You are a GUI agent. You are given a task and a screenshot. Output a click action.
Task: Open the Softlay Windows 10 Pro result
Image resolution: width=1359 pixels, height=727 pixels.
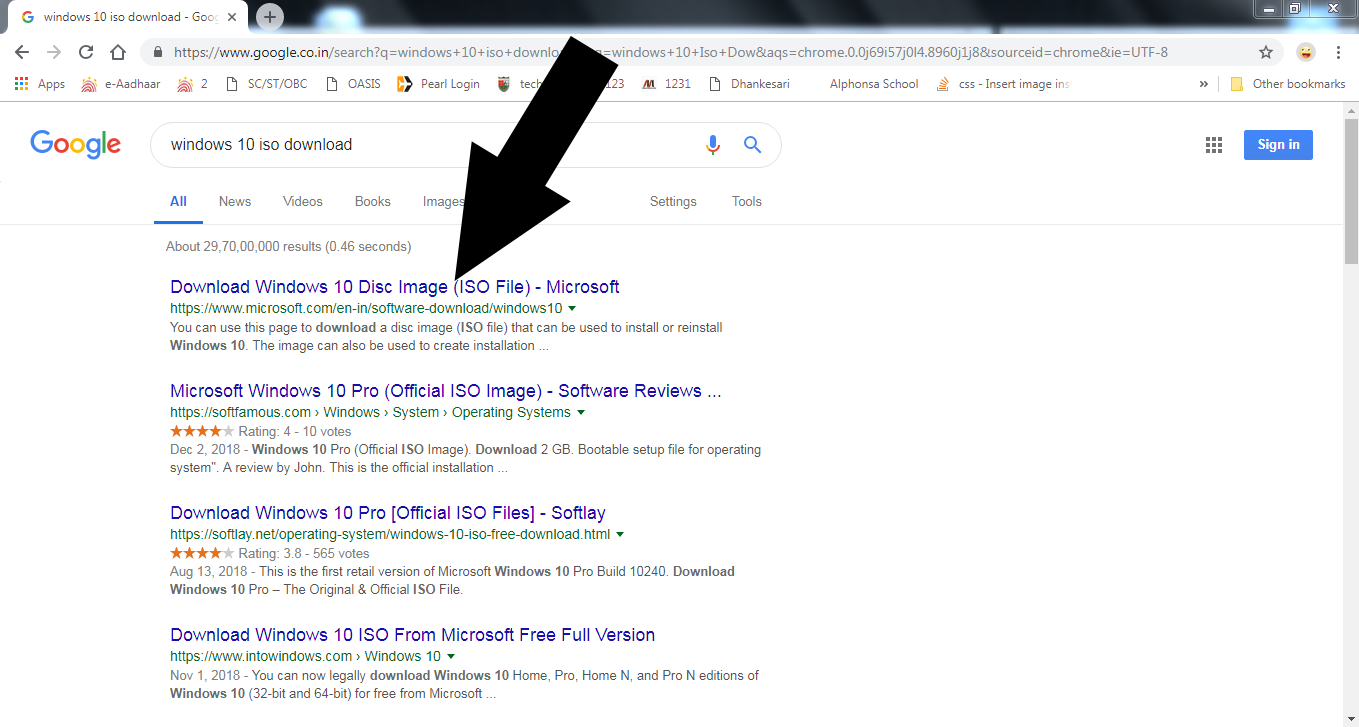click(388, 513)
